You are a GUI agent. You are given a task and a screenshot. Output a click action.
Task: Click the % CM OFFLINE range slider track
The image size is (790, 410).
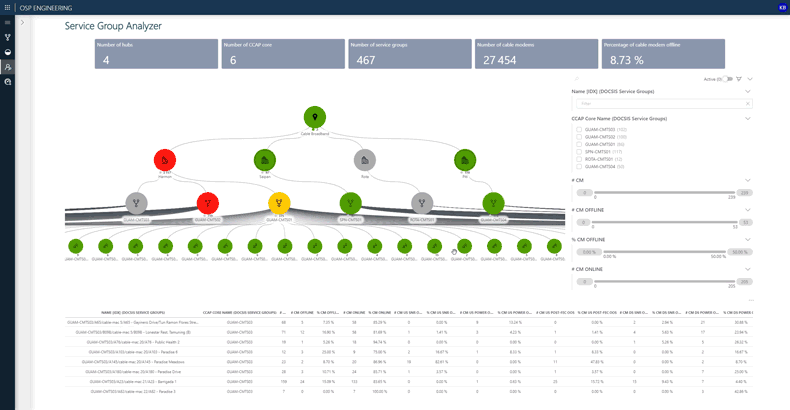click(665, 252)
